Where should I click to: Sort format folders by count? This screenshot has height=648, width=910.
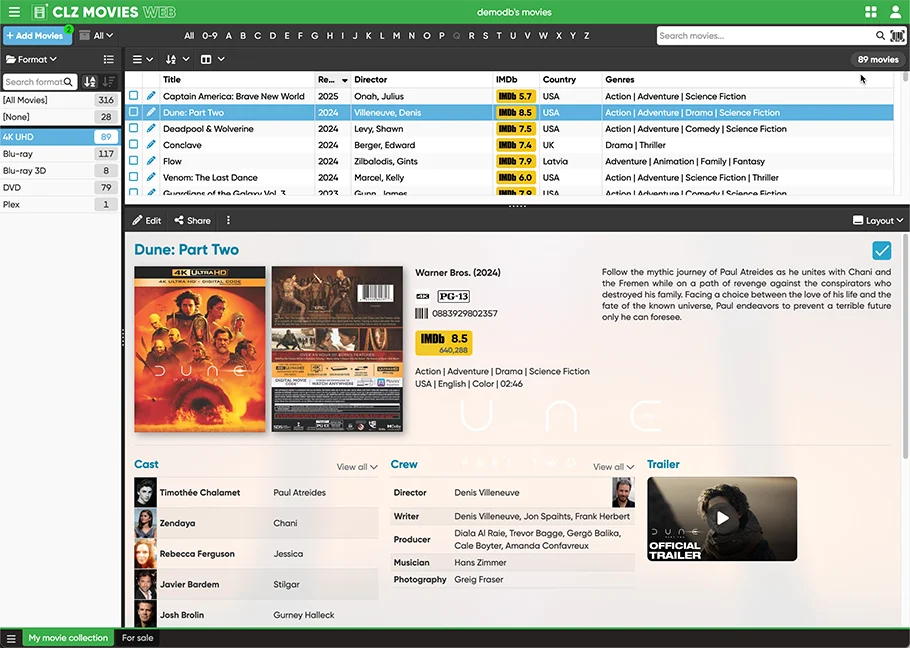tap(109, 82)
